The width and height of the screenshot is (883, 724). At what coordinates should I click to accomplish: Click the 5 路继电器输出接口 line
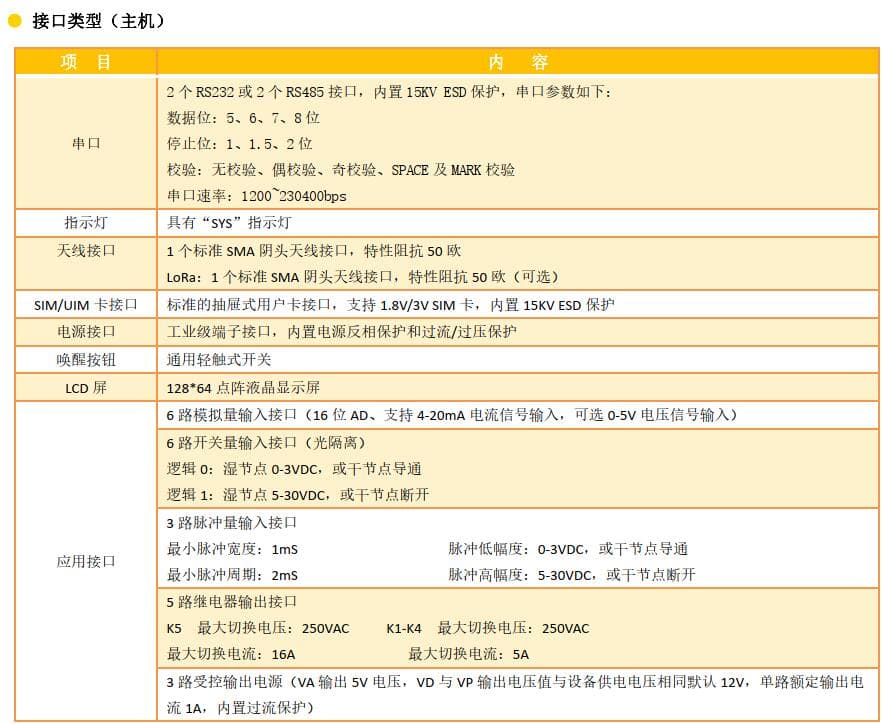click(231, 602)
